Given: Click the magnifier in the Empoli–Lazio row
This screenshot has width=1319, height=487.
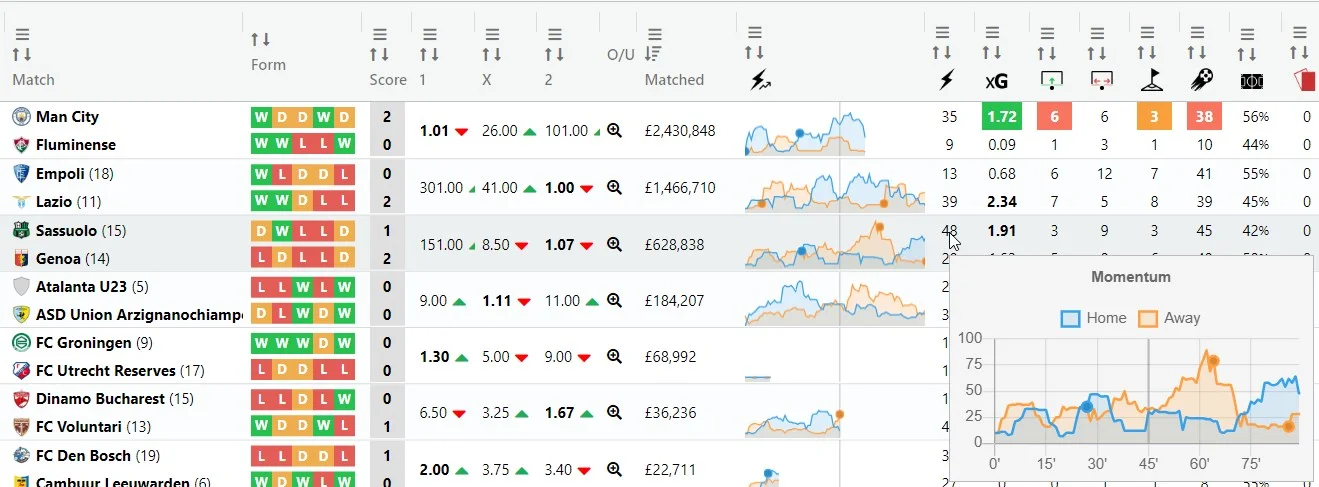Looking at the screenshot, I should point(615,187).
